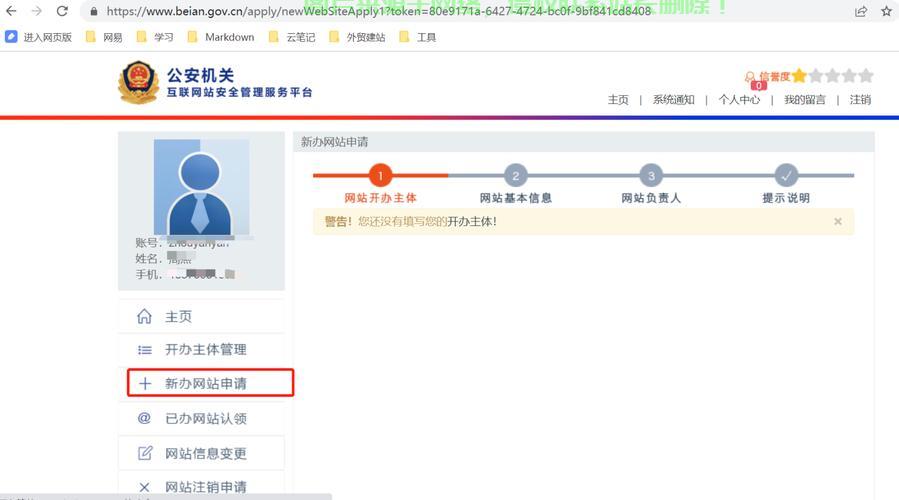Click 开办主体 text in warning message
Viewport: 899px width, 500px height.
[469, 221]
